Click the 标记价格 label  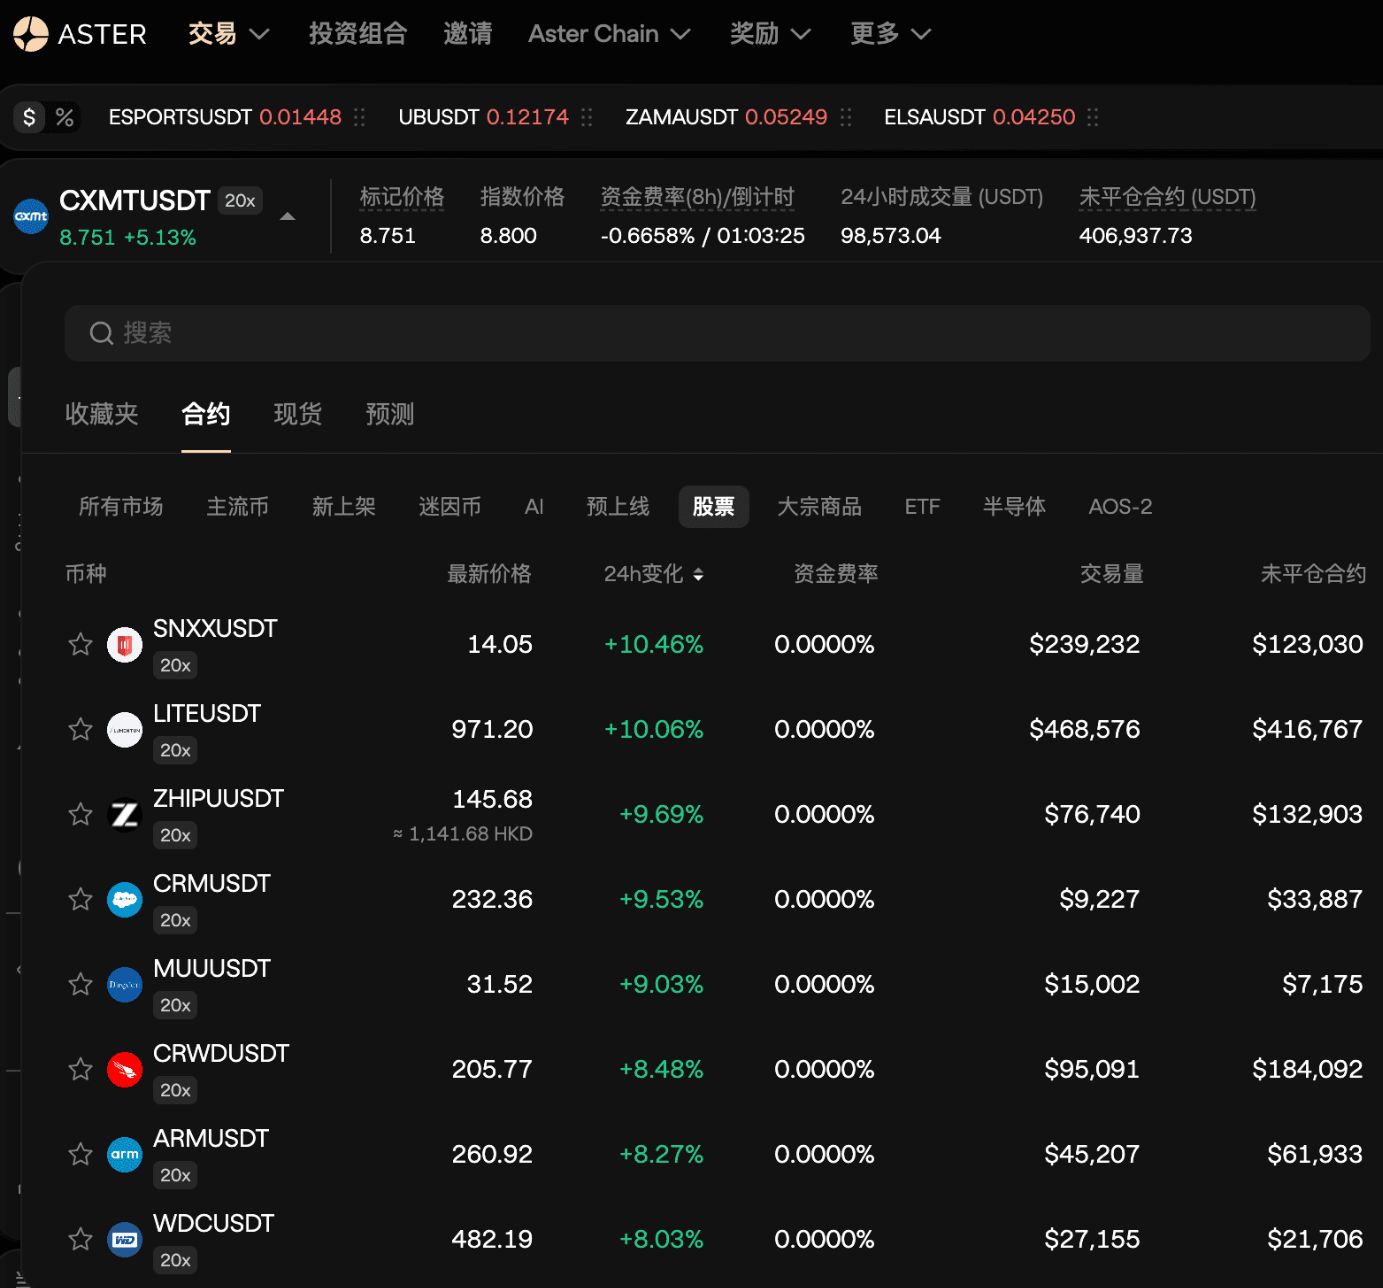(x=402, y=197)
